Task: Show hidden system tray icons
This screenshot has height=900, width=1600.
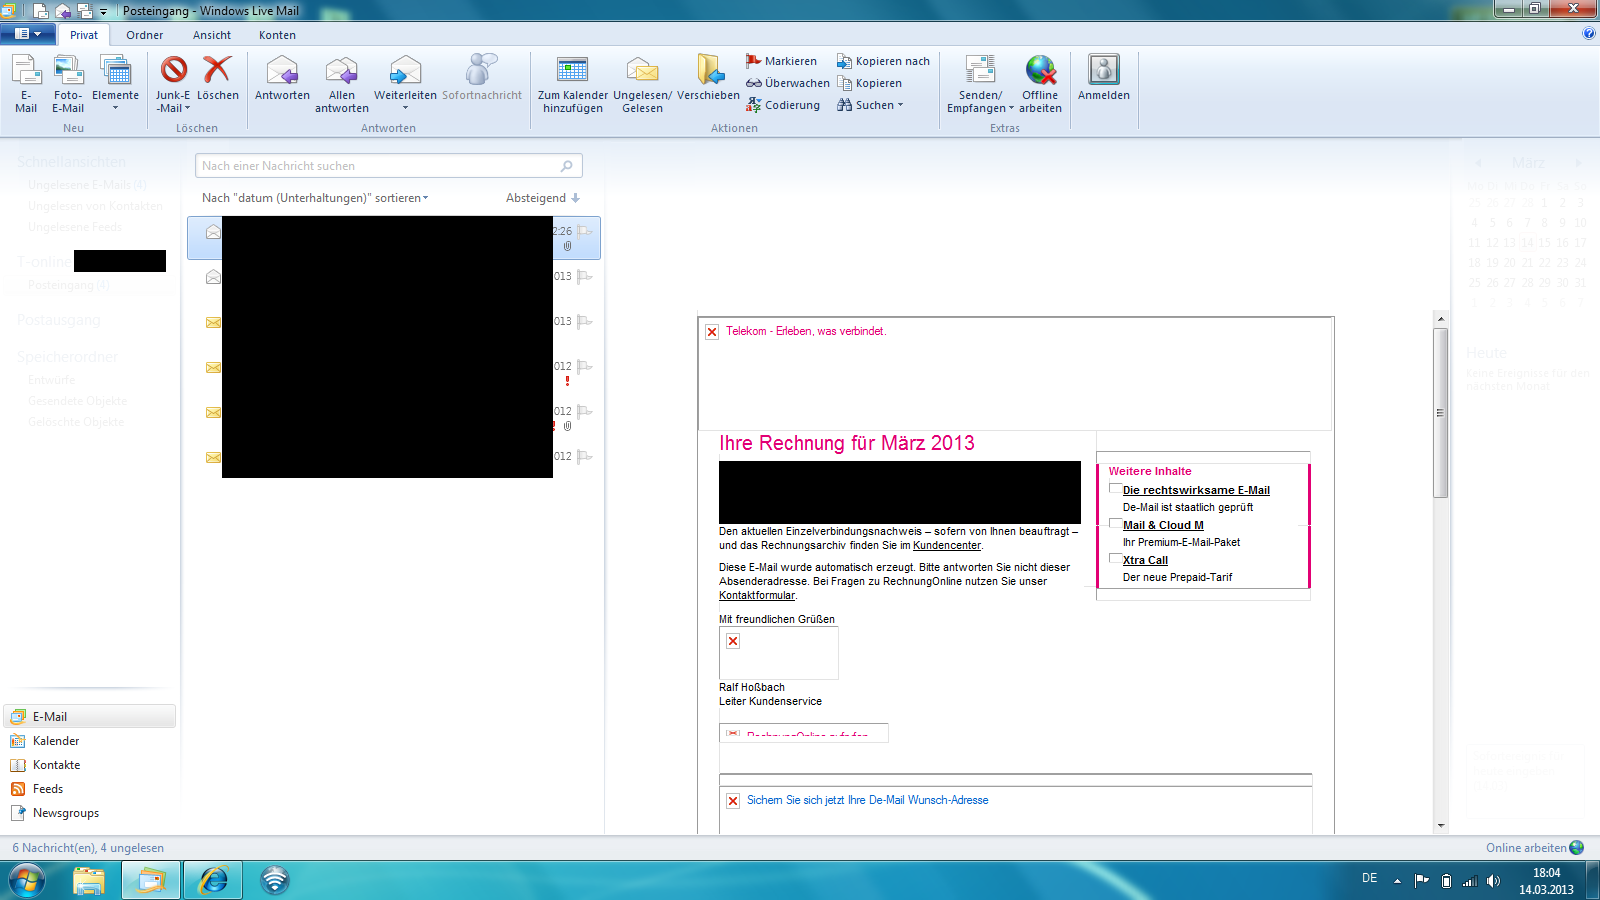Action: pos(1397,881)
